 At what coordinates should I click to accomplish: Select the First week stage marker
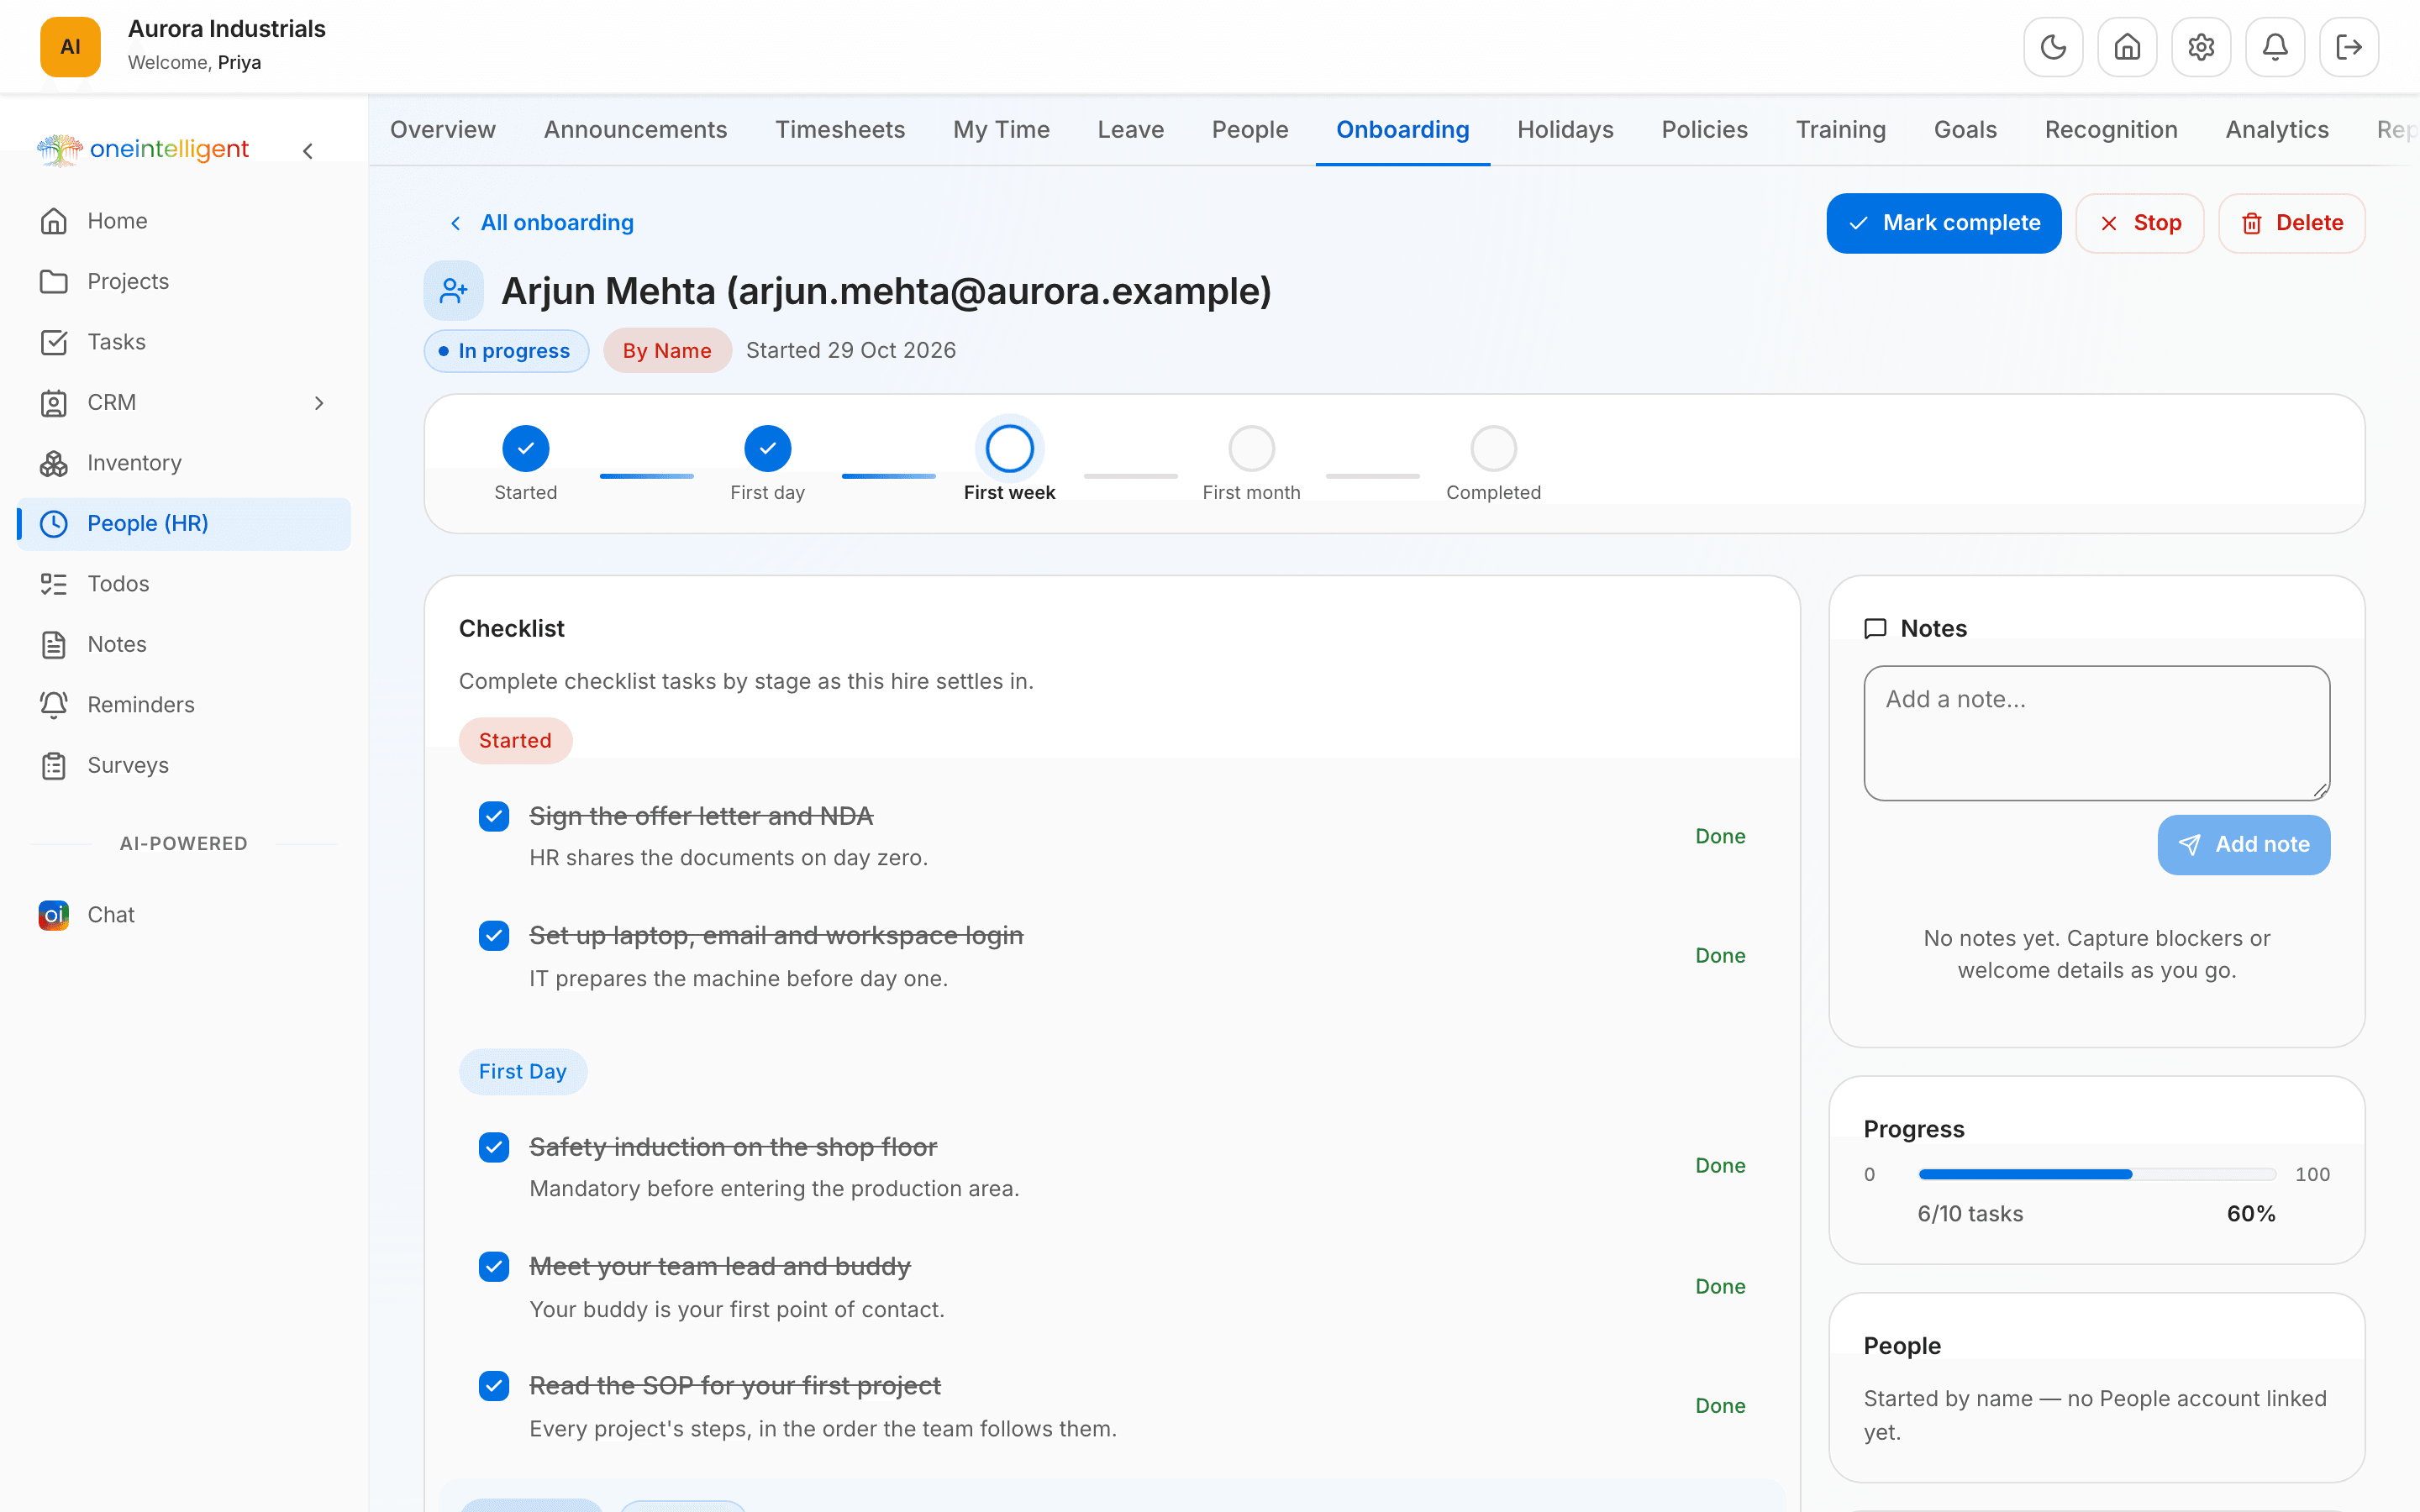1010,449
